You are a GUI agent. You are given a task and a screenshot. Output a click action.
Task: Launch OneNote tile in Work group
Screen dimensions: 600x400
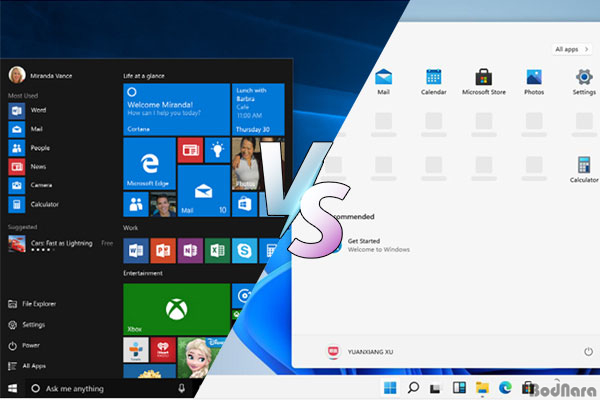(x=190, y=251)
